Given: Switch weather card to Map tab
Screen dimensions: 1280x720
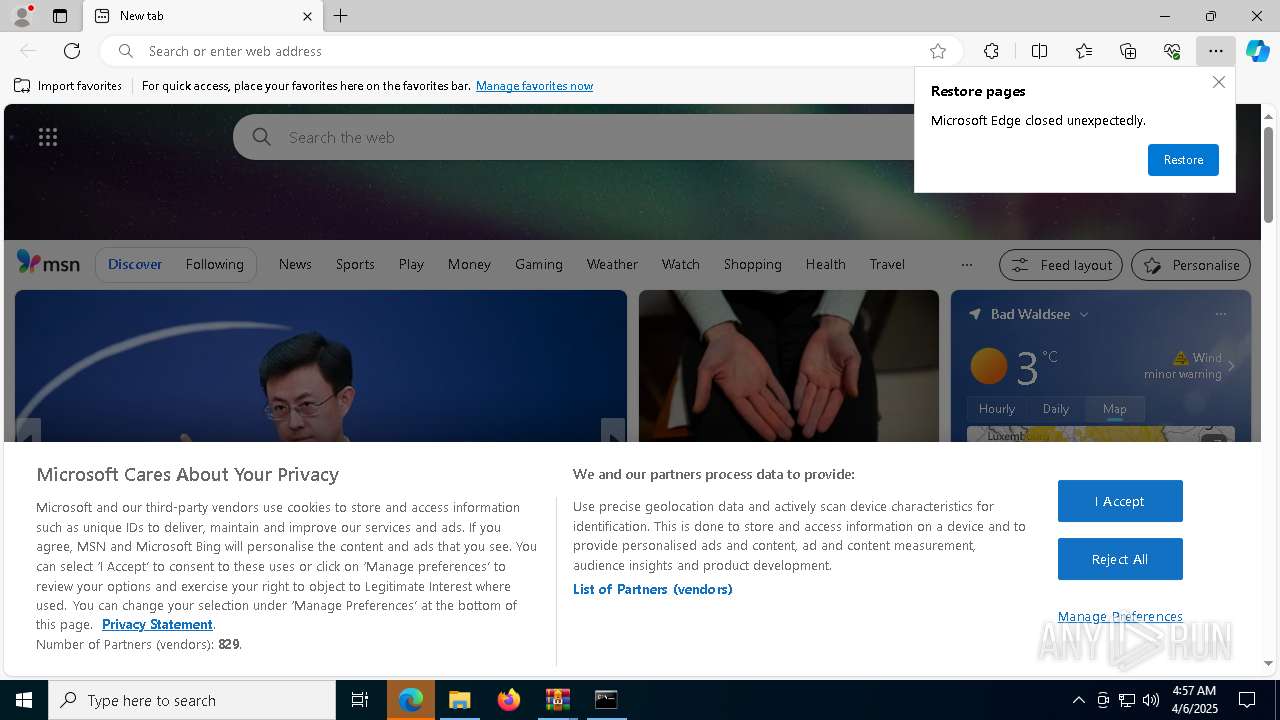Looking at the screenshot, I should 1114,409.
